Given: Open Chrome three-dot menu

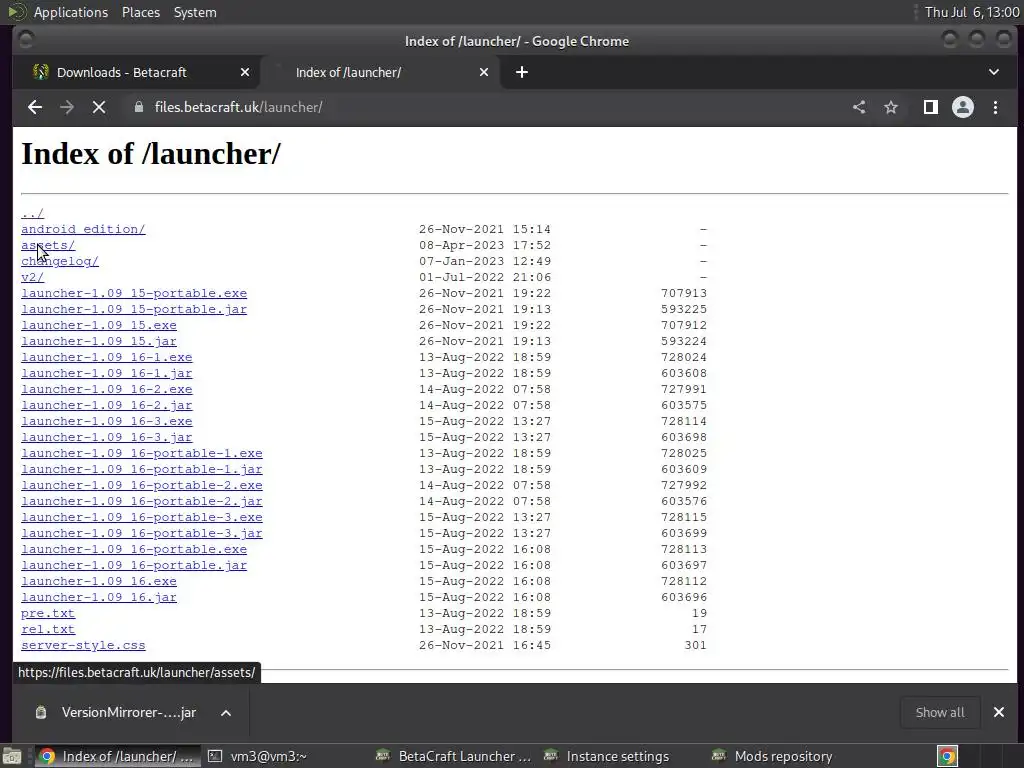Looking at the screenshot, I should pos(995,107).
